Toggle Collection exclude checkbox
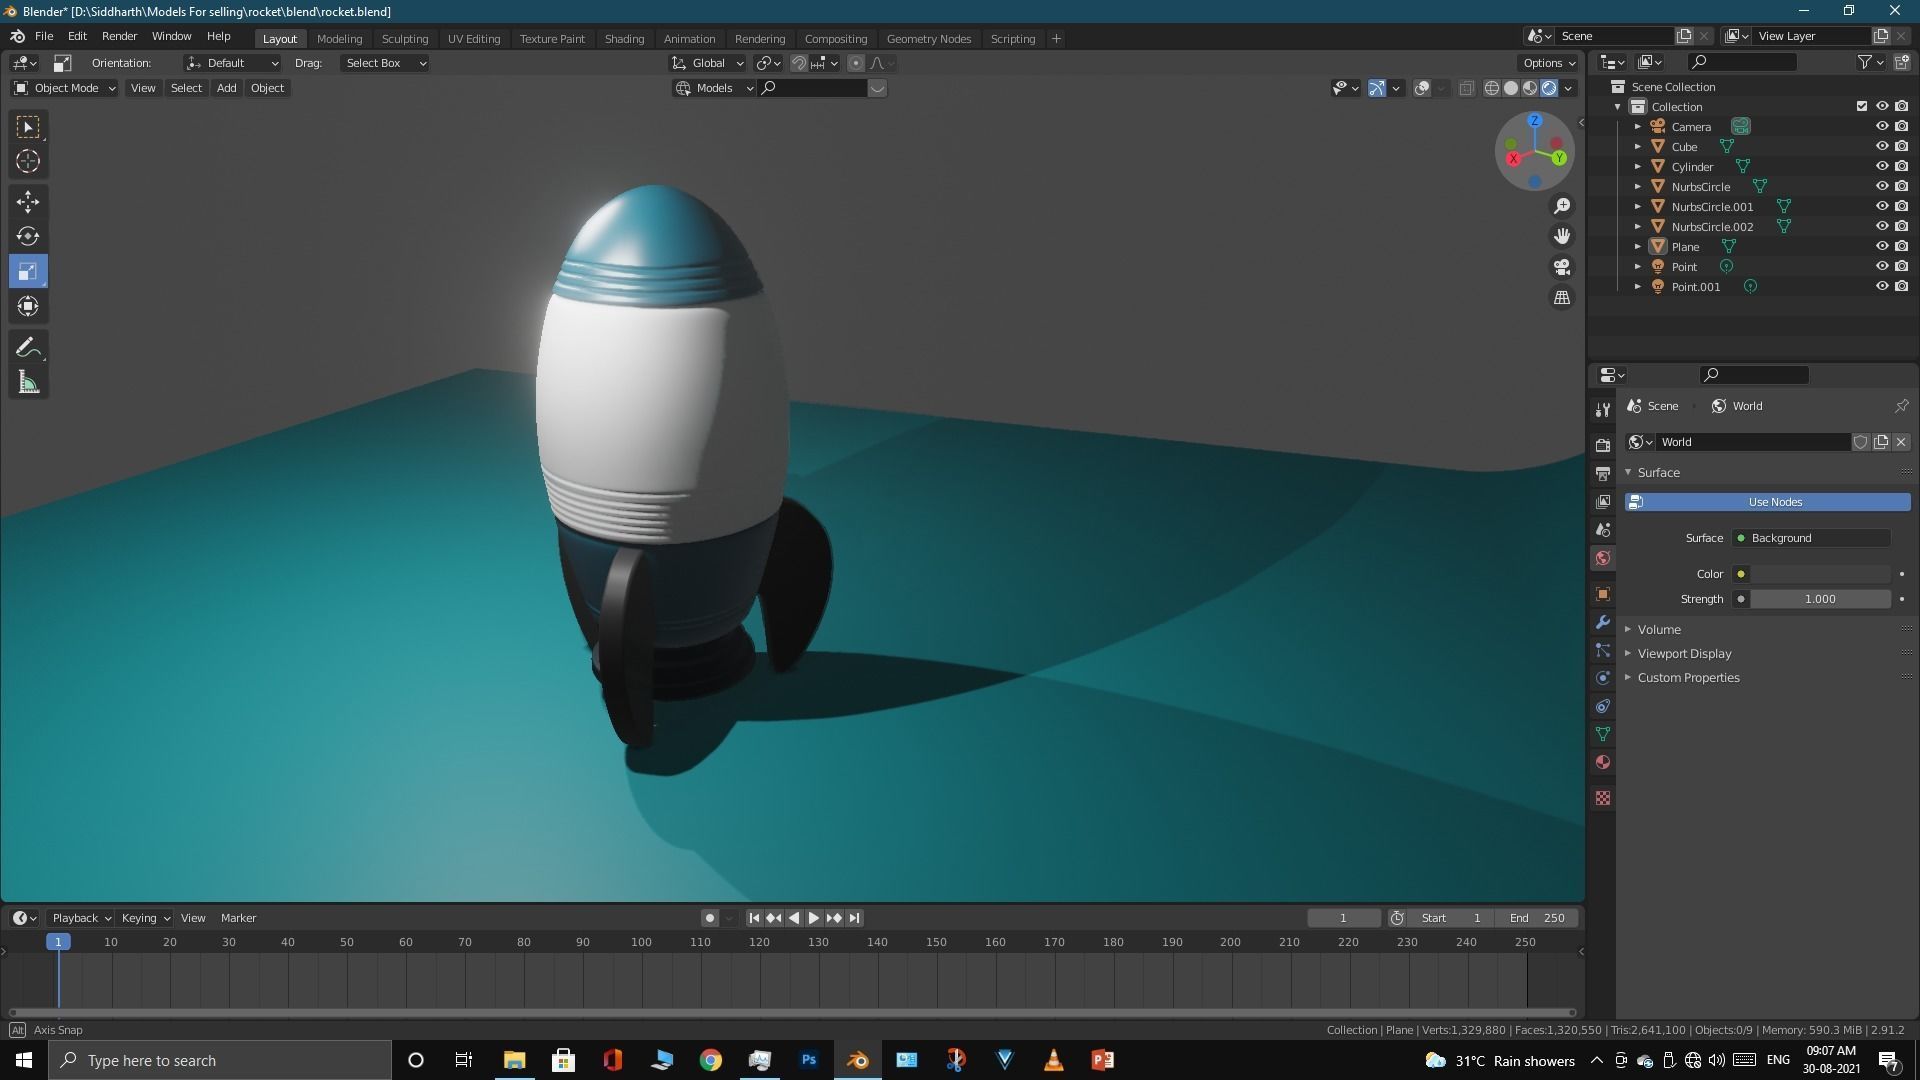Image resolution: width=1920 pixels, height=1080 pixels. [x=1861, y=106]
